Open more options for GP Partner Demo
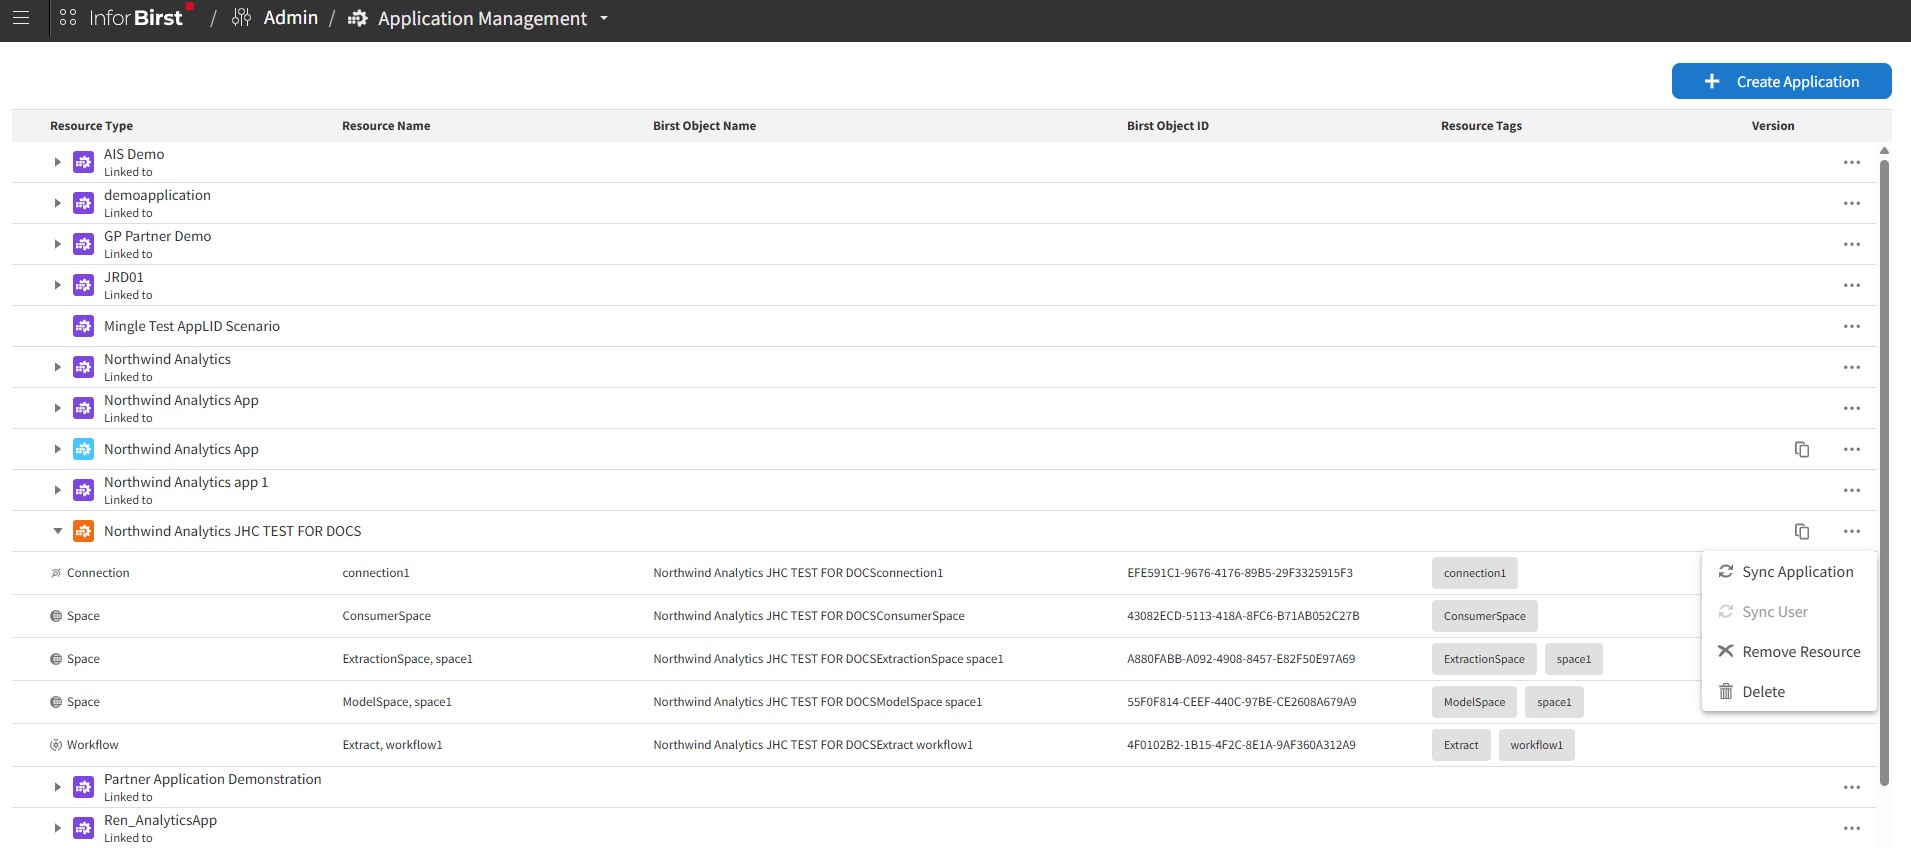The image size is (1911, 848). click(x=1852, y=244)
